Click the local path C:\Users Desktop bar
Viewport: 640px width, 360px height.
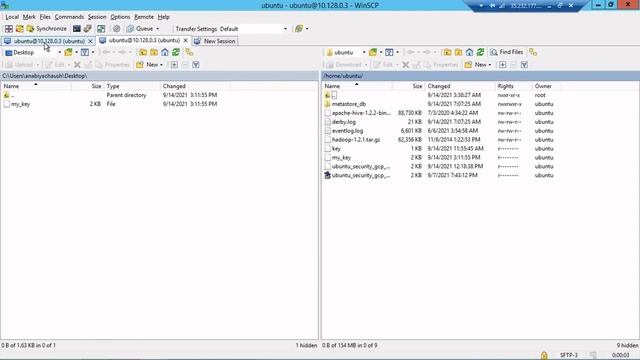coord(159,76)
